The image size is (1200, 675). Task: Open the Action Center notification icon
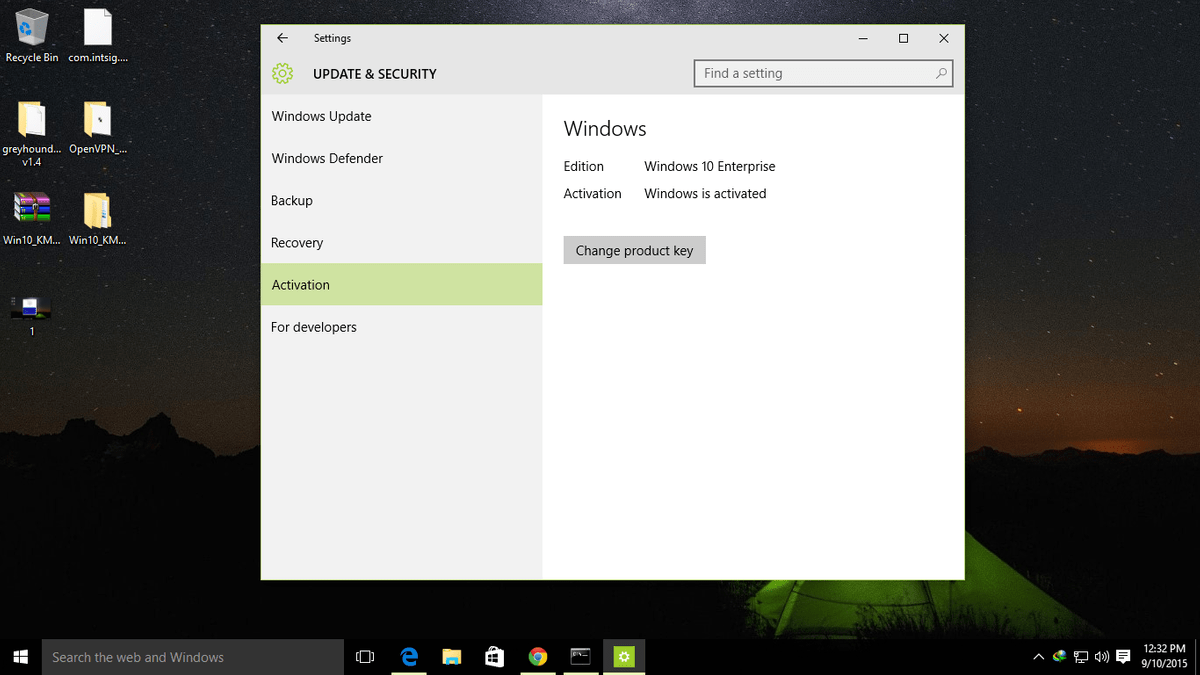[1122, 657]
